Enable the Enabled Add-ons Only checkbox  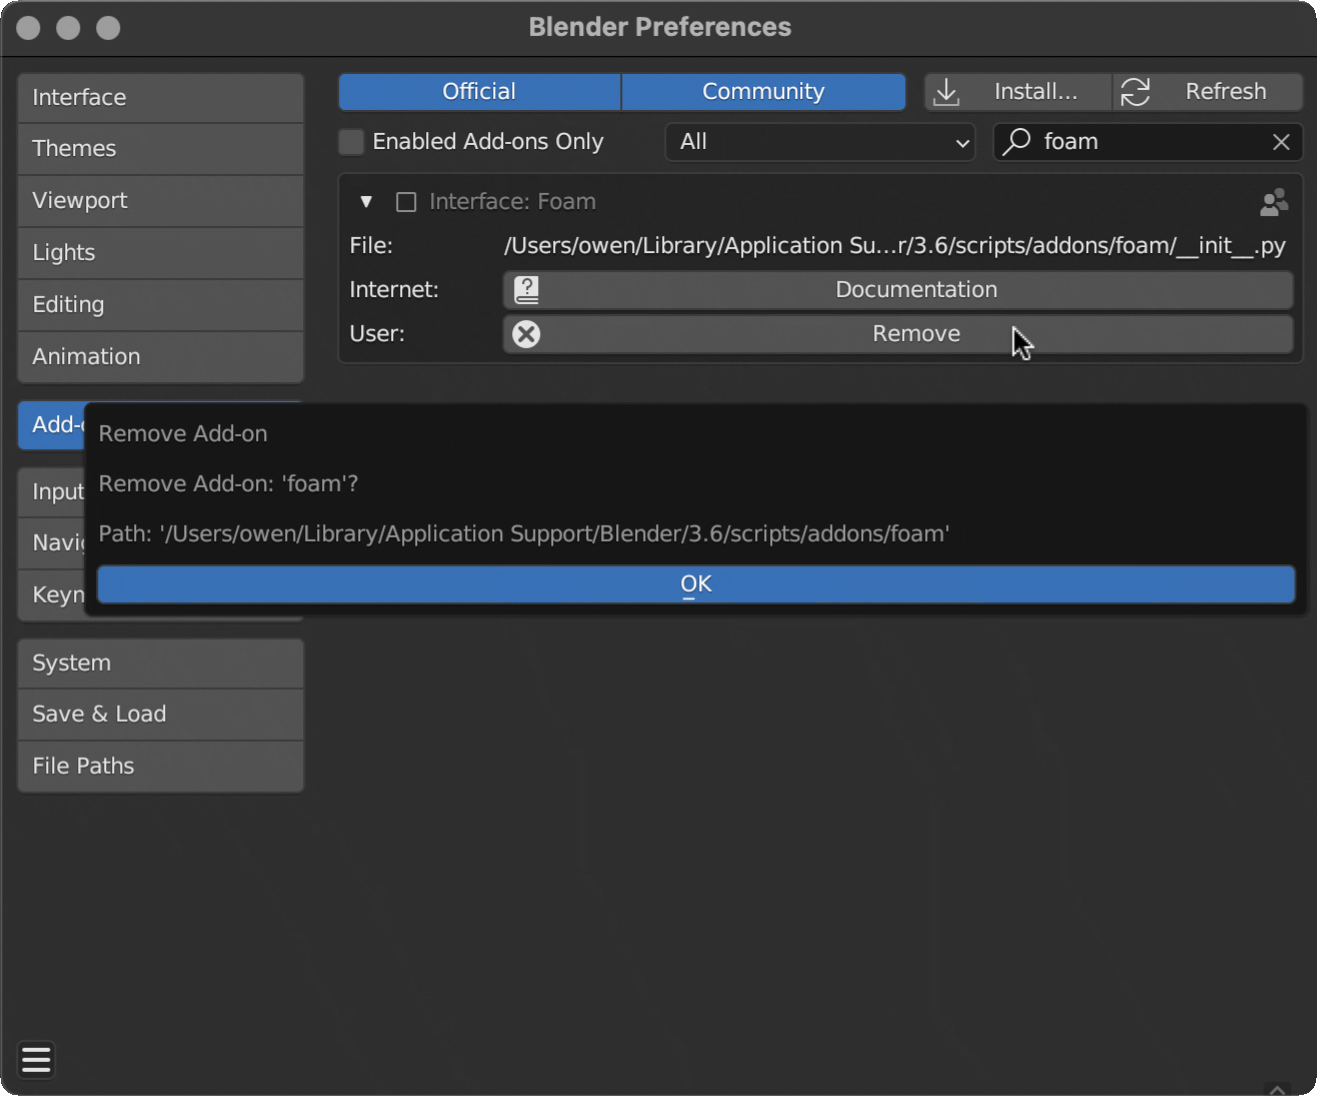coord(351,142)
